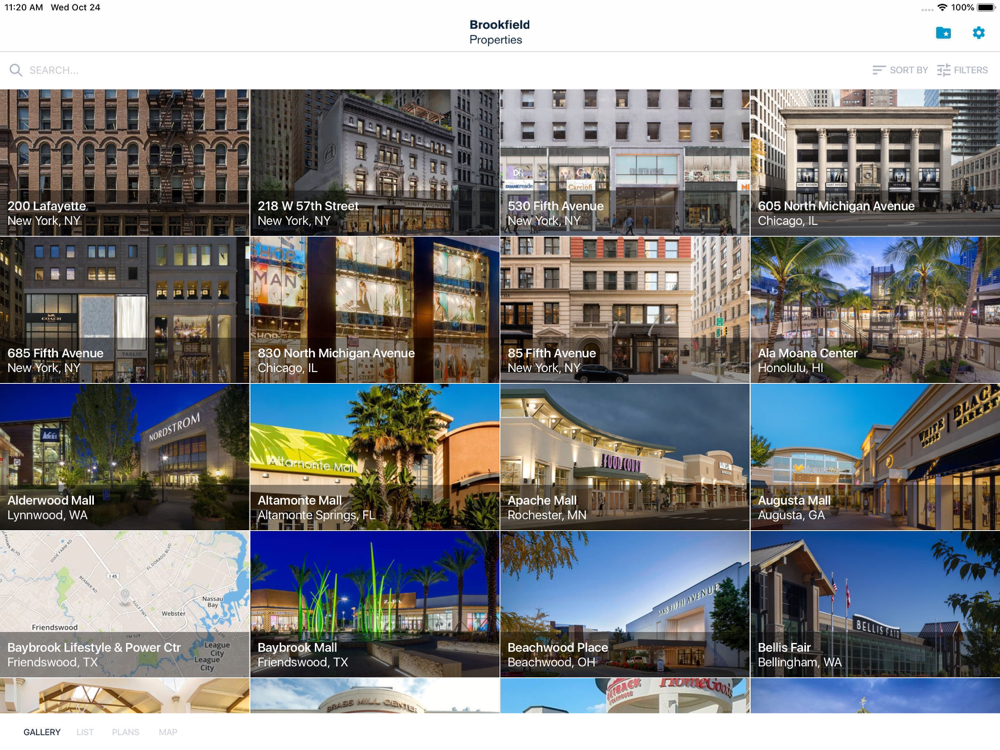This screenshot has height=750, width=1000.
Task: Switch to the List tab
Action: 85,732
